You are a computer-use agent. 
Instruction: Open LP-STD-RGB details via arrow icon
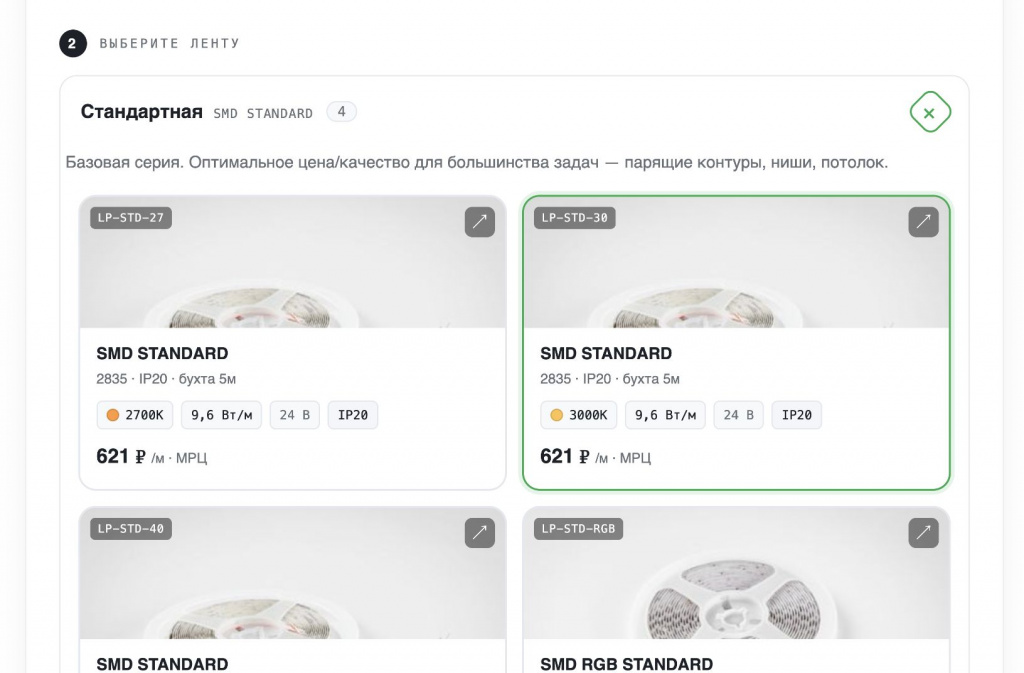[923, 533]
